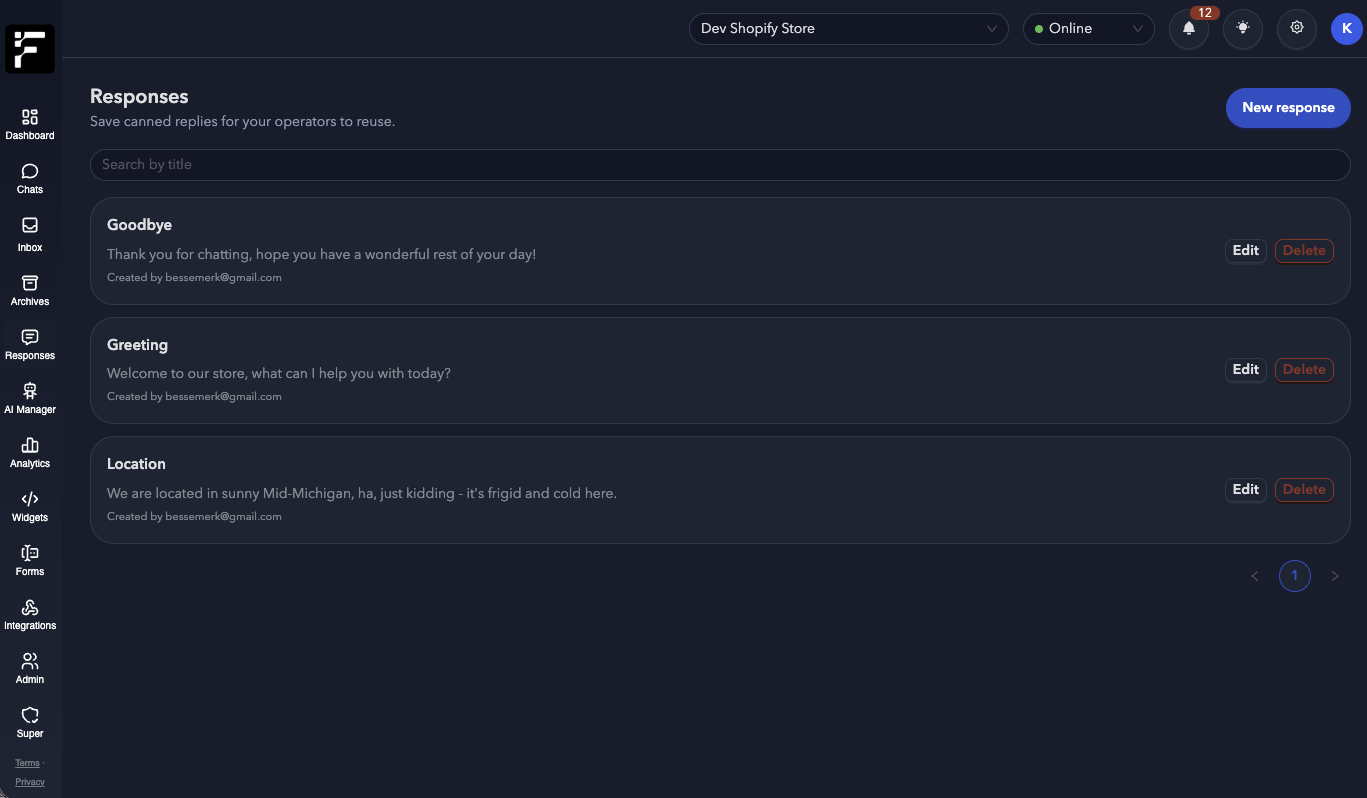
Task: Open the Dashboard sidebar icon
Action: pyautogui.click(x=30, y=118)
